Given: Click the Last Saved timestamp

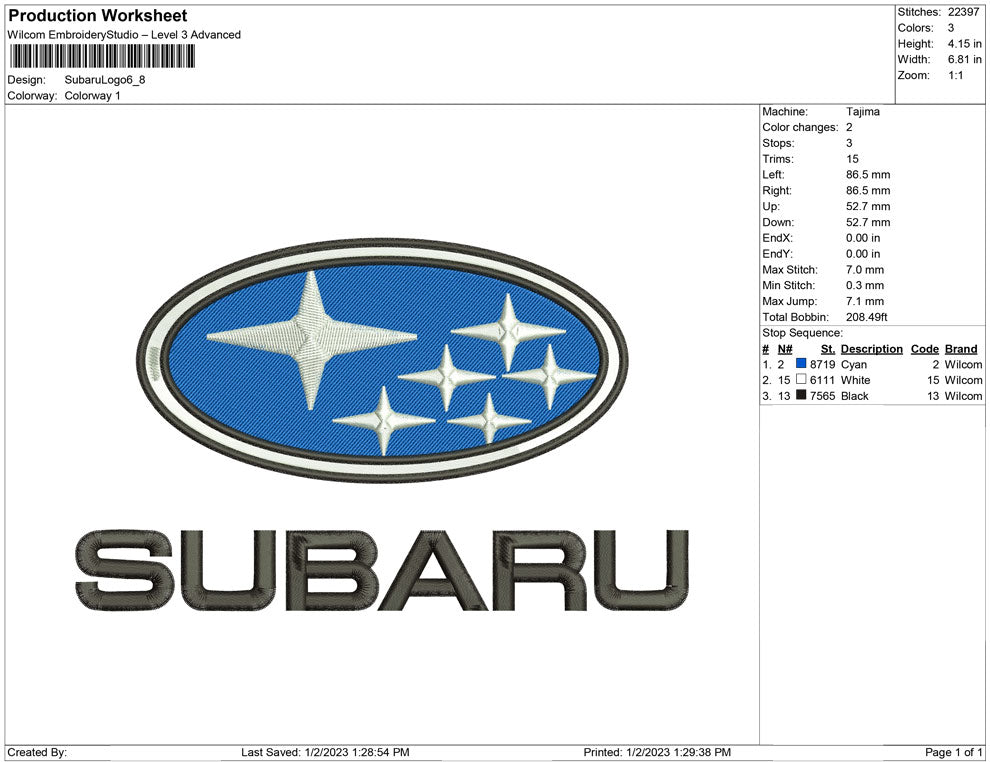Looking at the screenshot, I should coord(325,752).
